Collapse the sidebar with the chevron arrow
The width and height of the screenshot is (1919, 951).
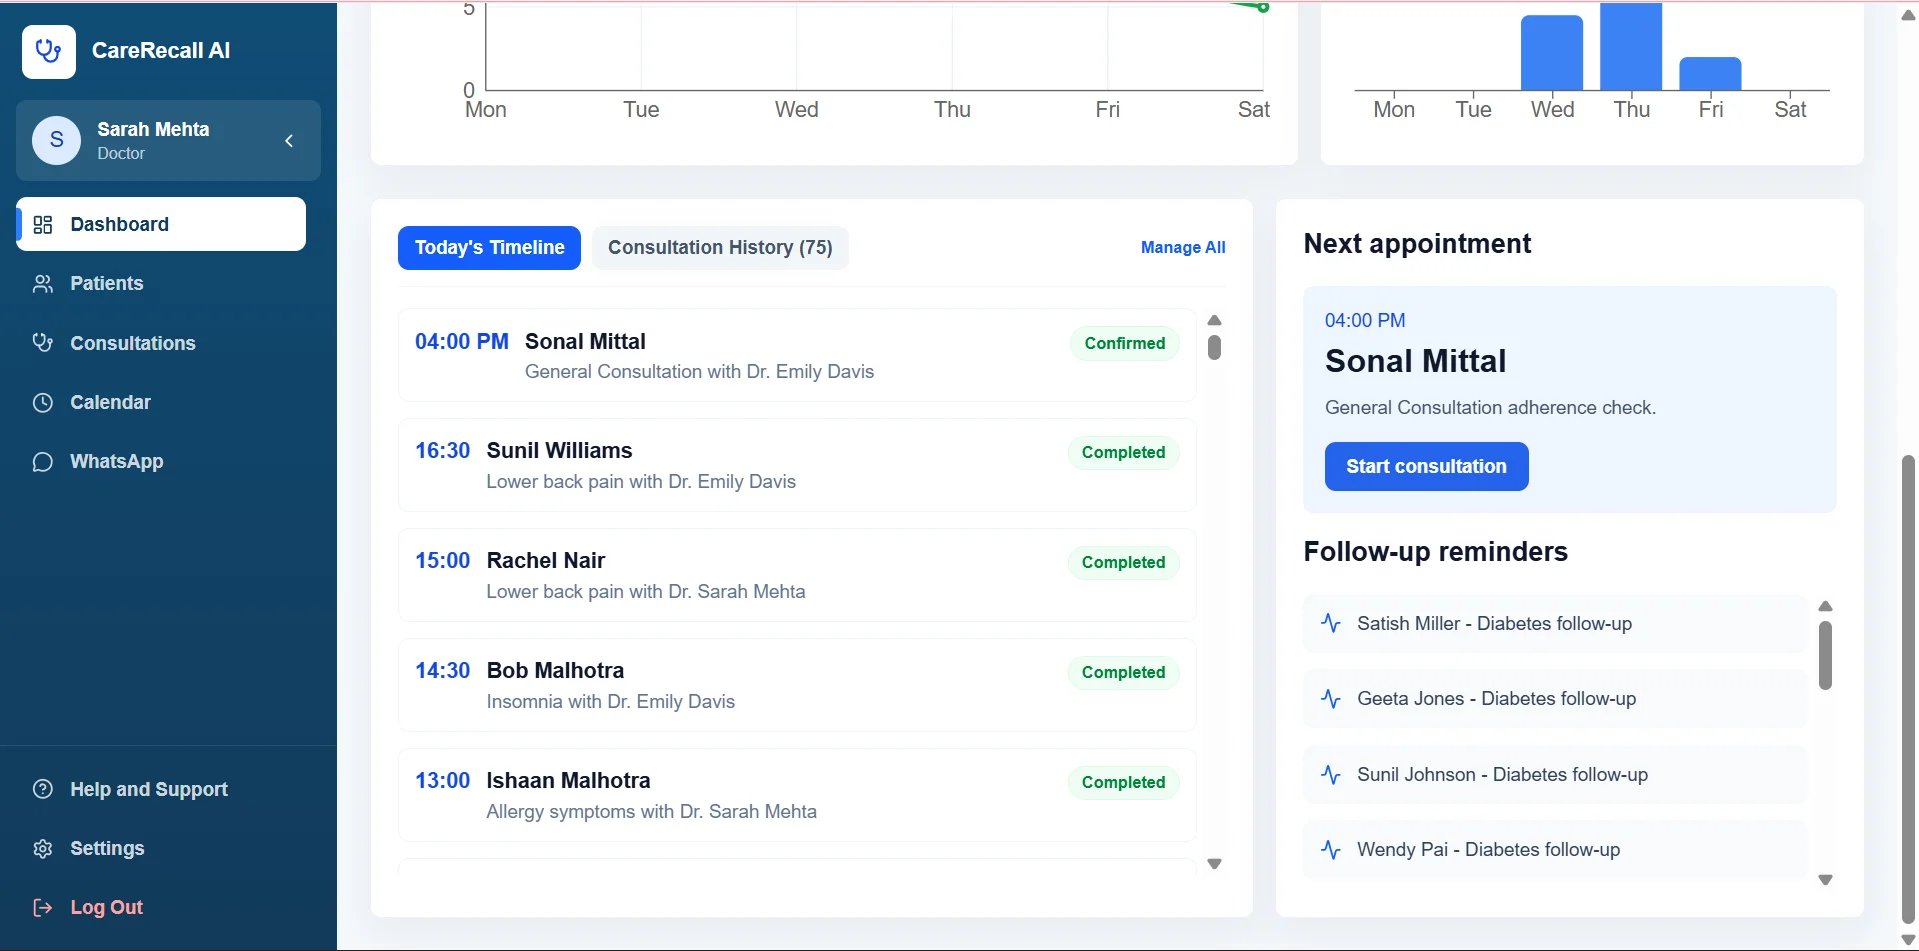pos(289,141)
